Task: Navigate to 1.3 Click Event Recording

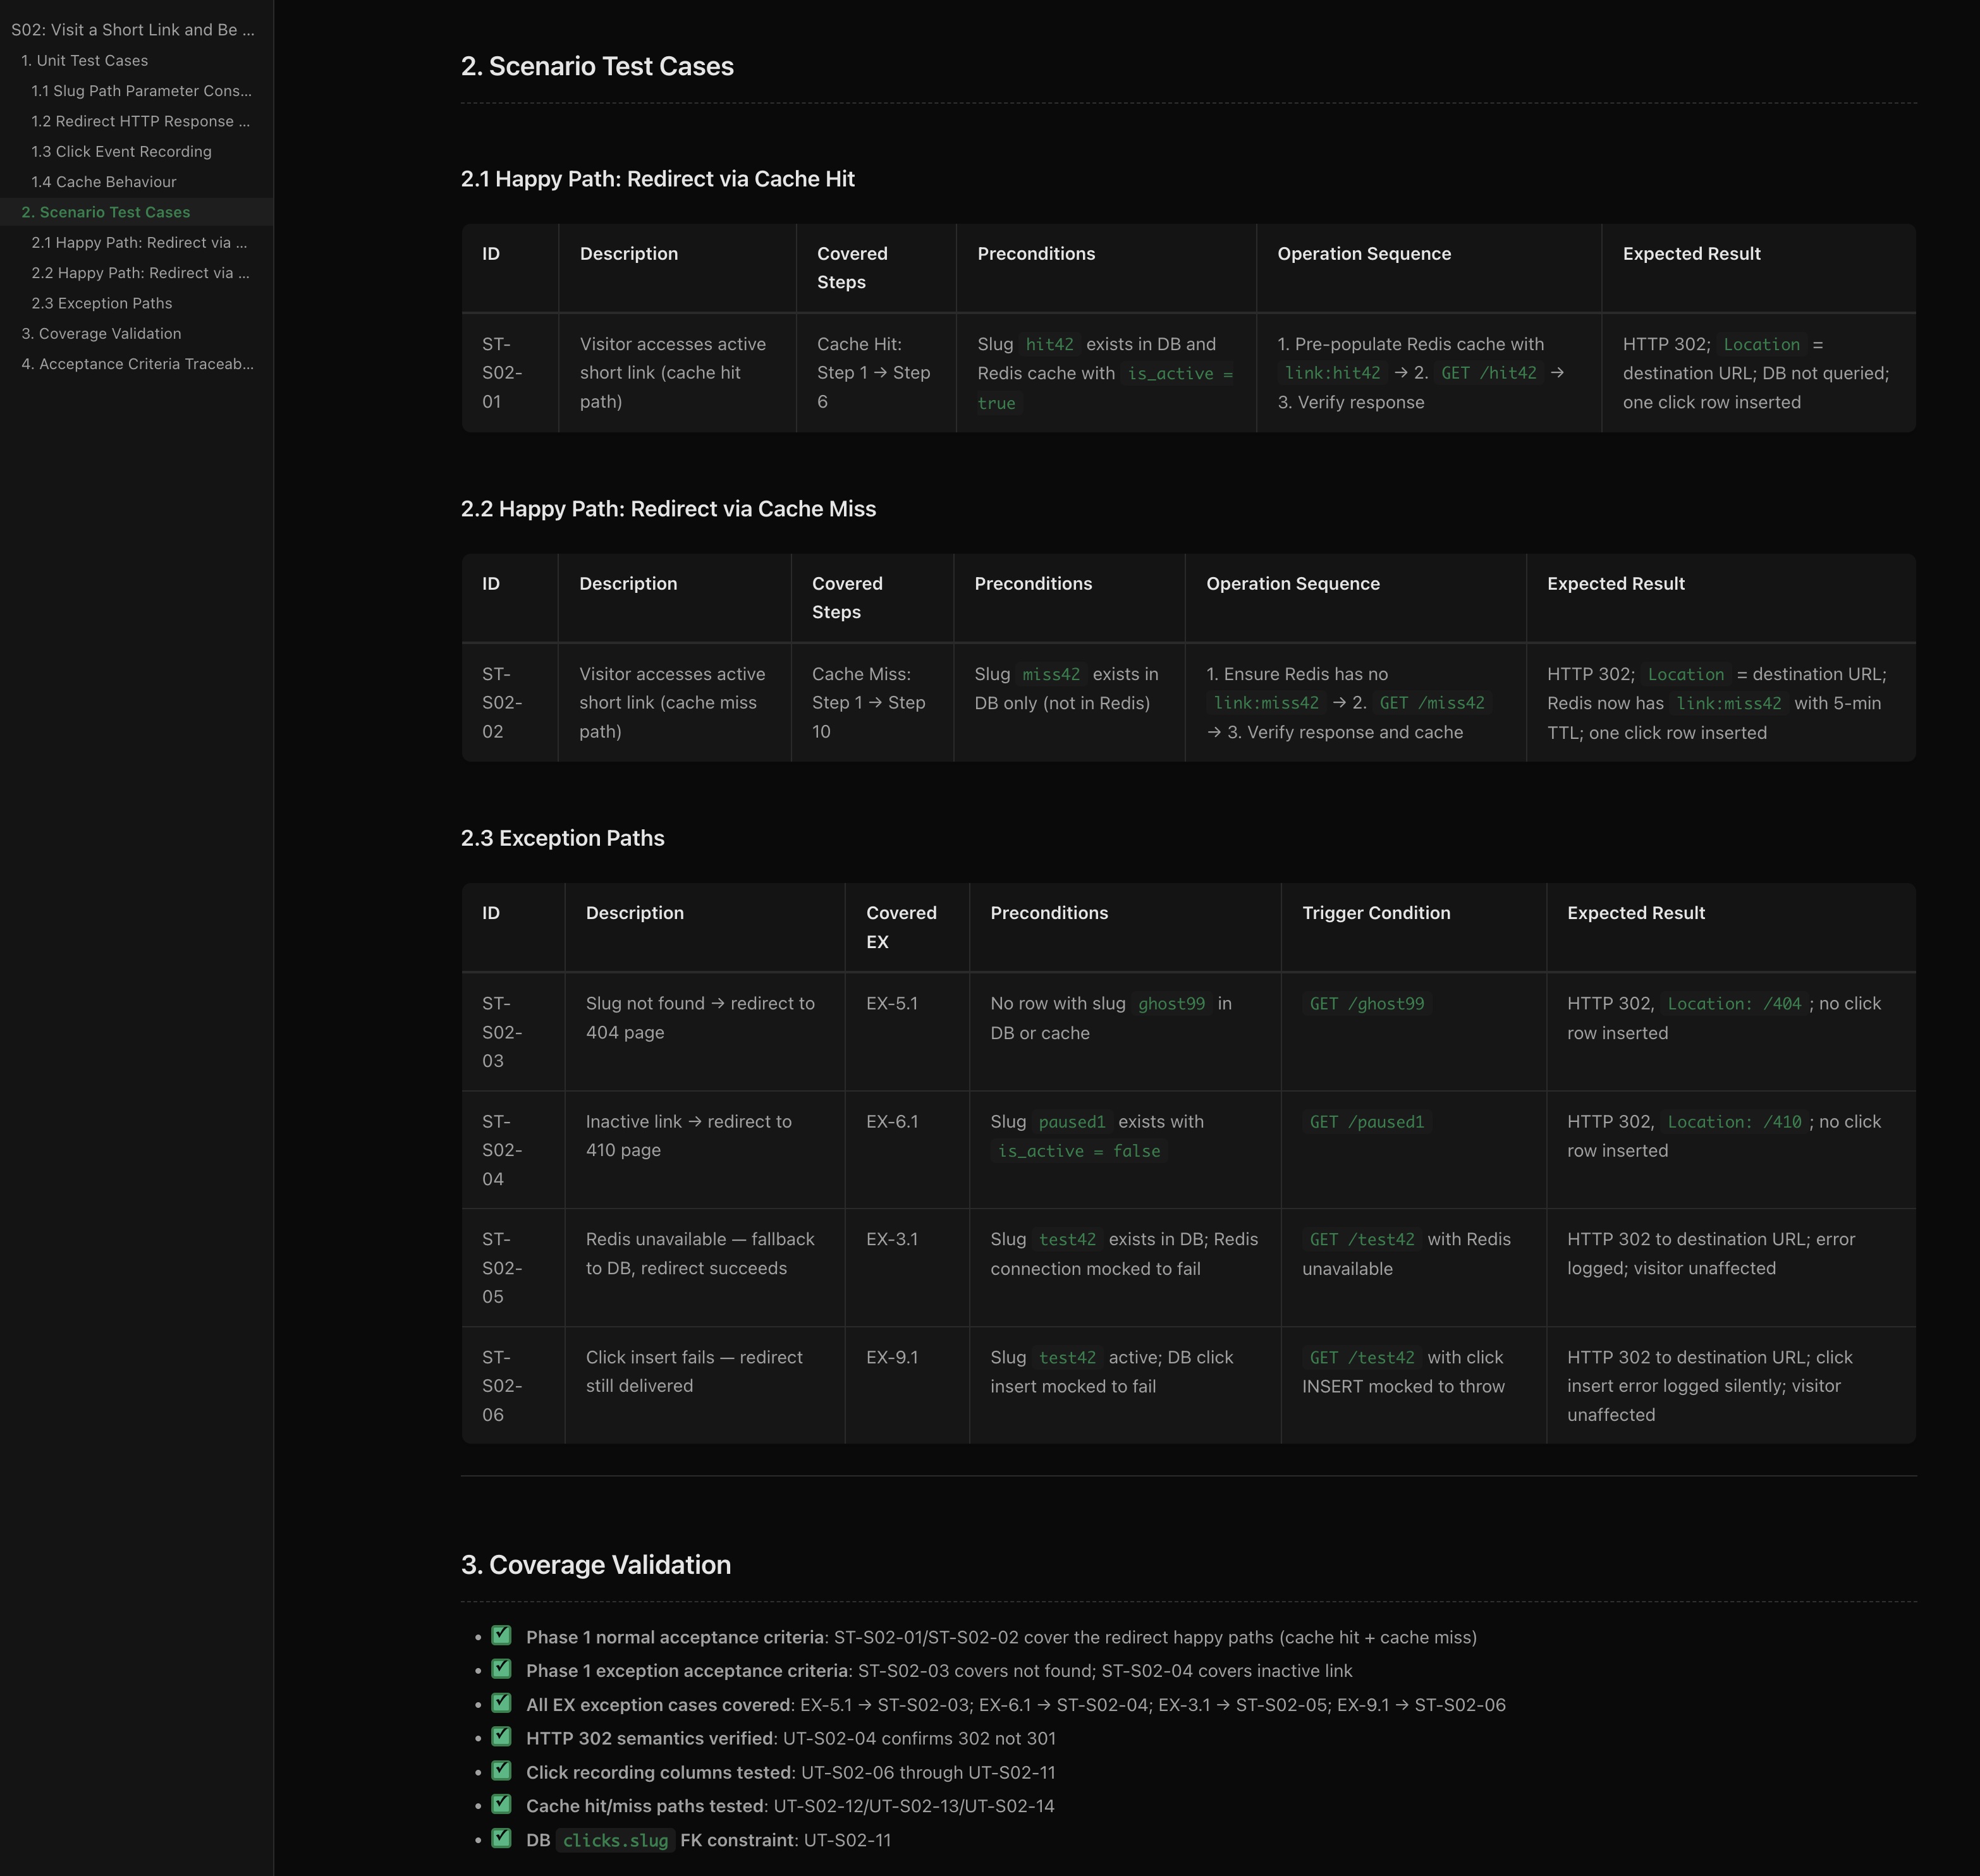Action: 121,152
